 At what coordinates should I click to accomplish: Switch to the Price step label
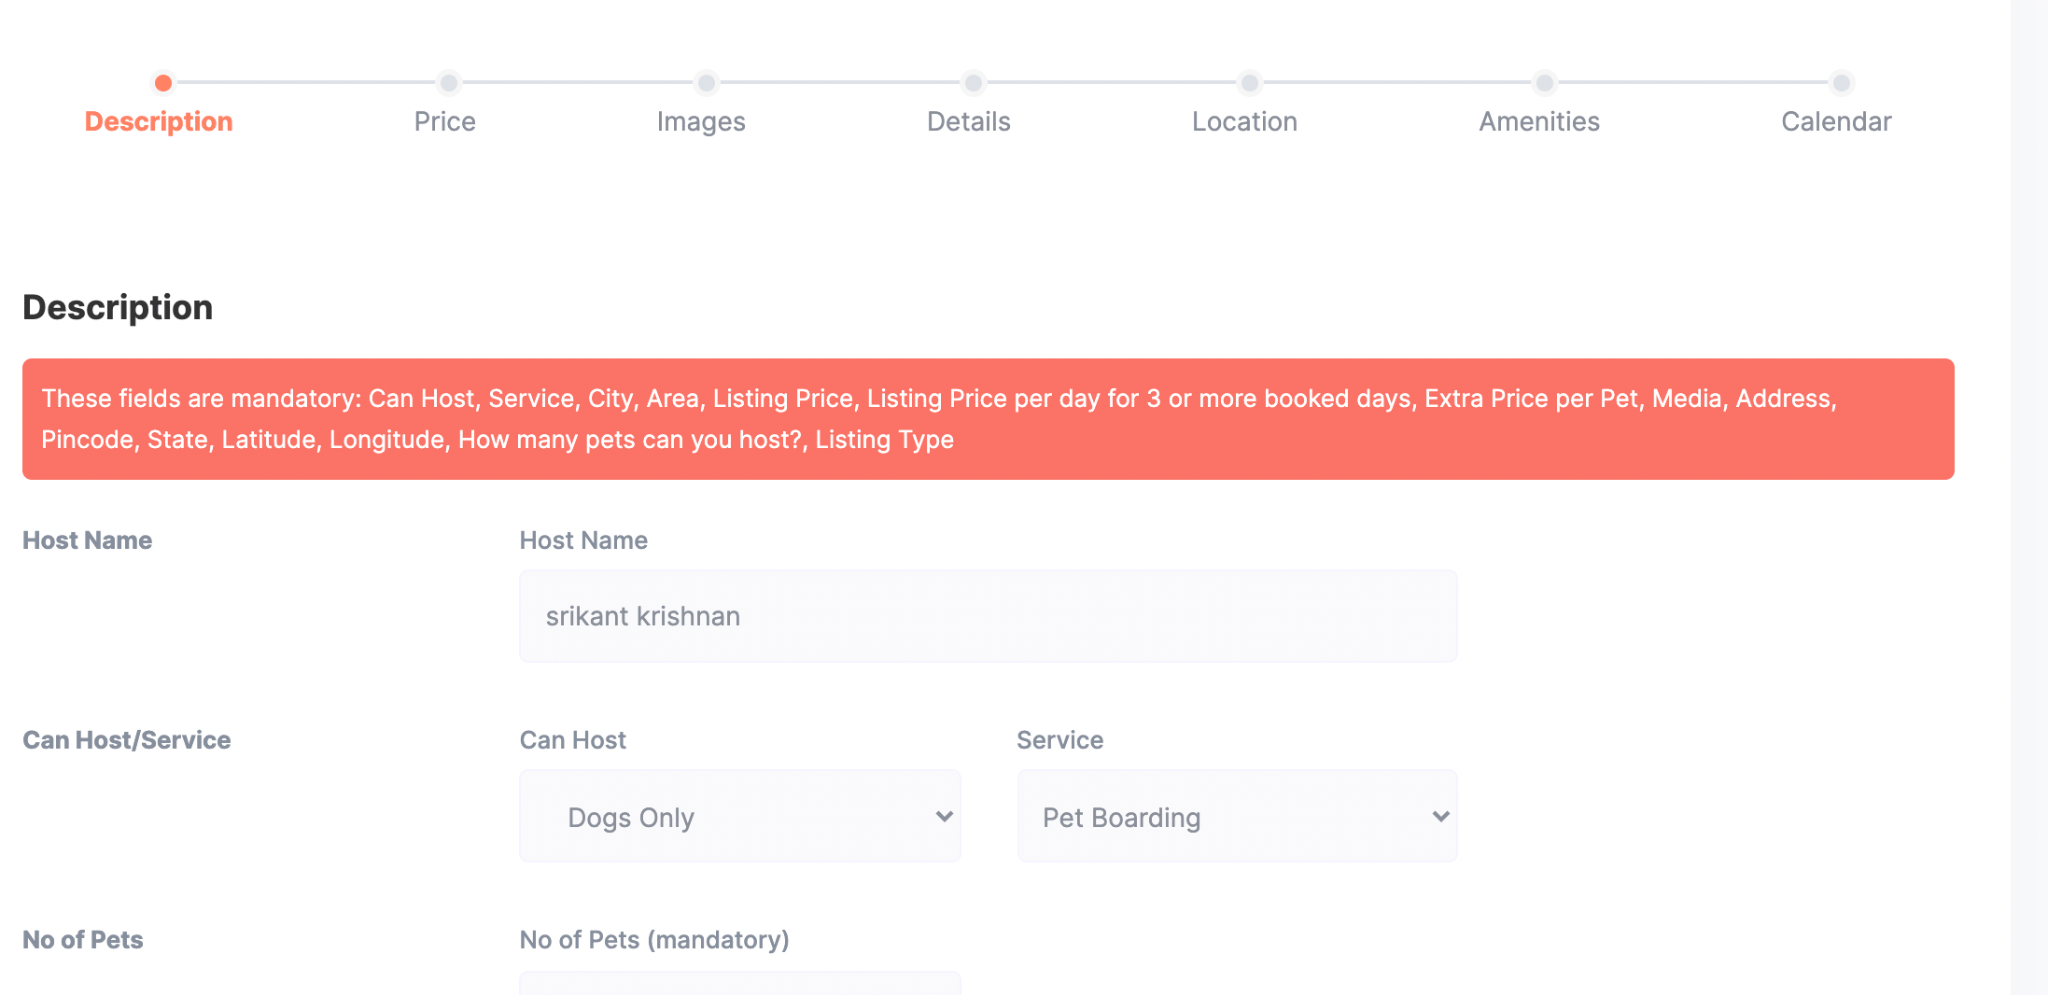point(445,122)
